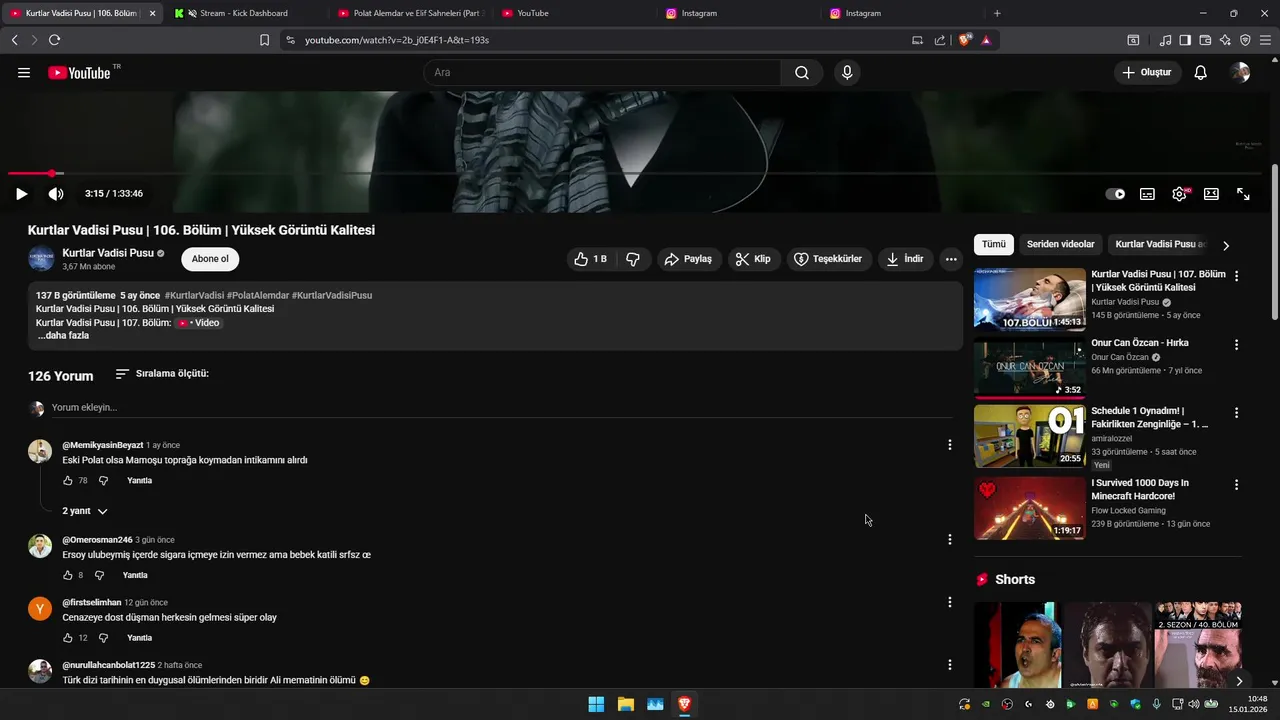Like the video with 1 B likes
The width and height of the screenshot is (1280, 720).
pyautogui.click(x=590, y=259)
